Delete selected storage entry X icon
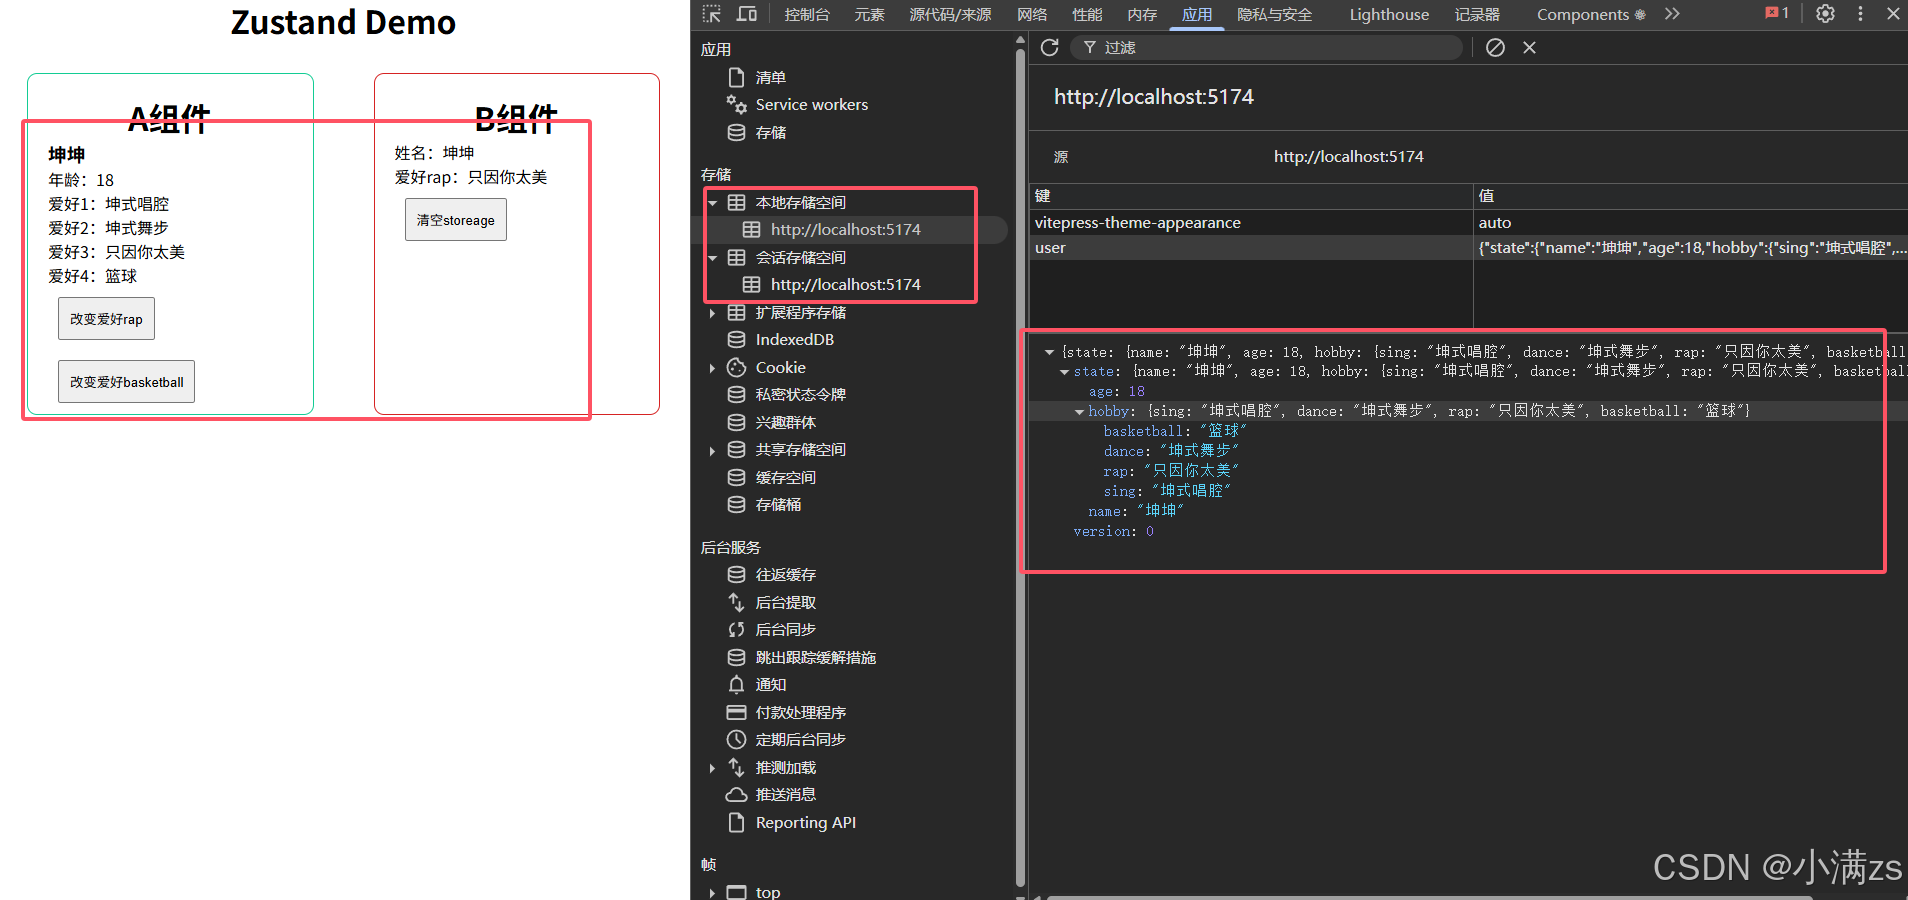The image size is (1908, 900). [x=1529, y=47]
